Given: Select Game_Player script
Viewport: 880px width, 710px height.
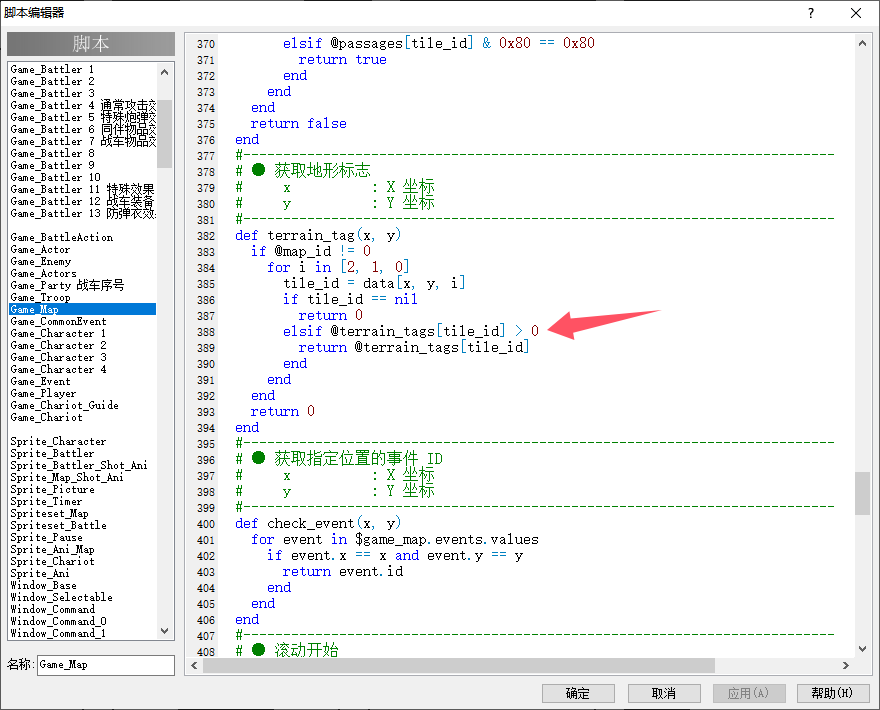Looking at the screenshot, I should click(x=43, y=393).
